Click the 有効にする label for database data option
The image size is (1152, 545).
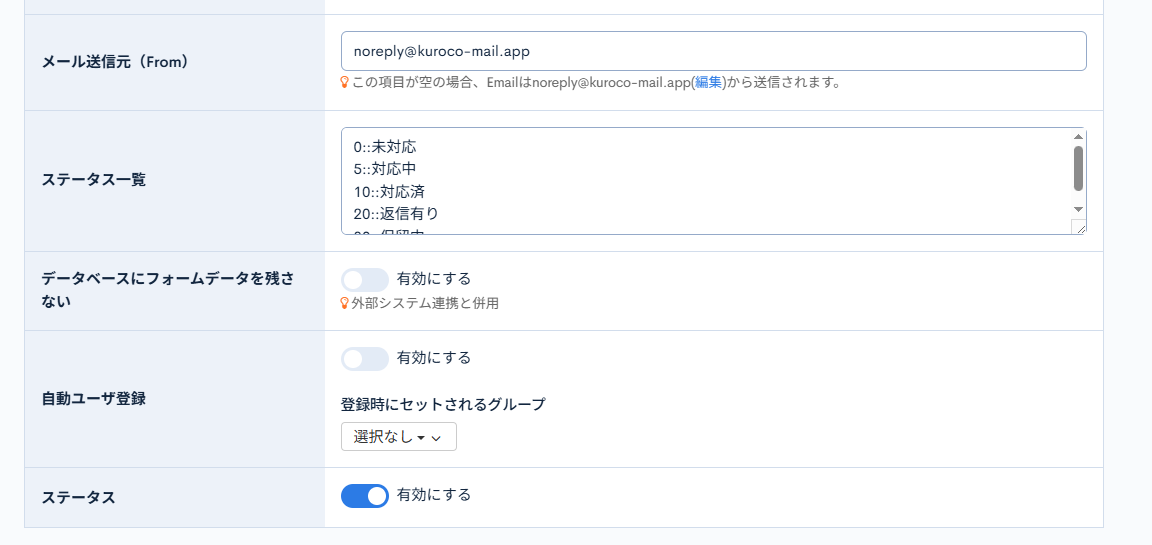433,279
